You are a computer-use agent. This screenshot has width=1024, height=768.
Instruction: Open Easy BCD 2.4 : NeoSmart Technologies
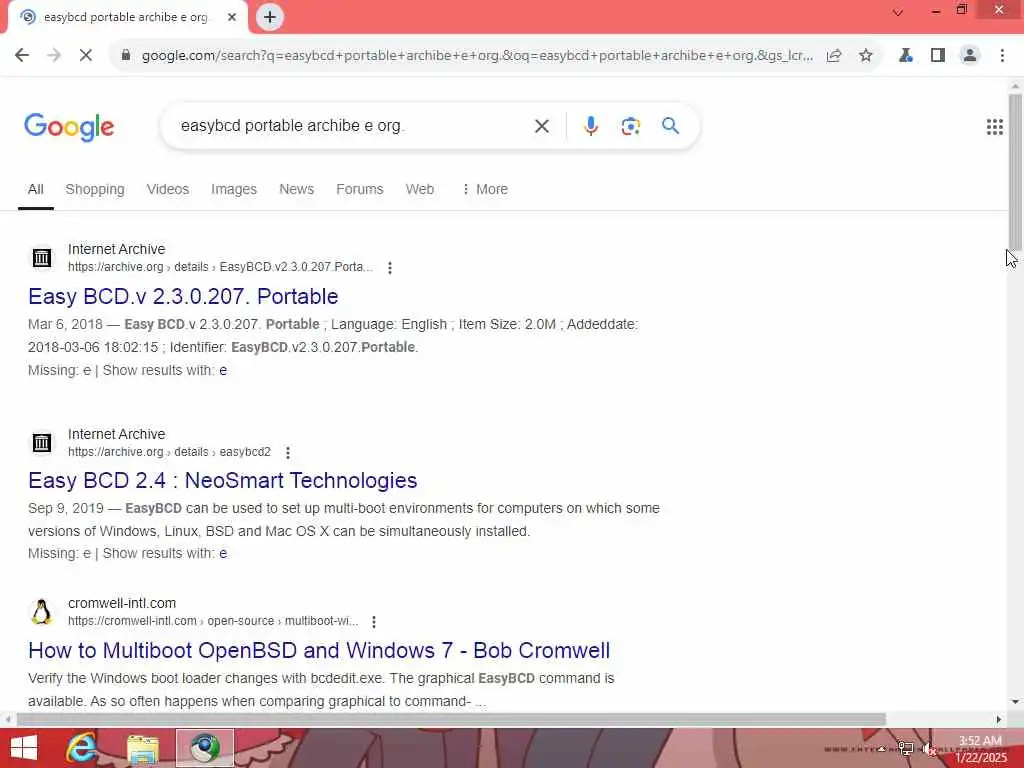223,481
